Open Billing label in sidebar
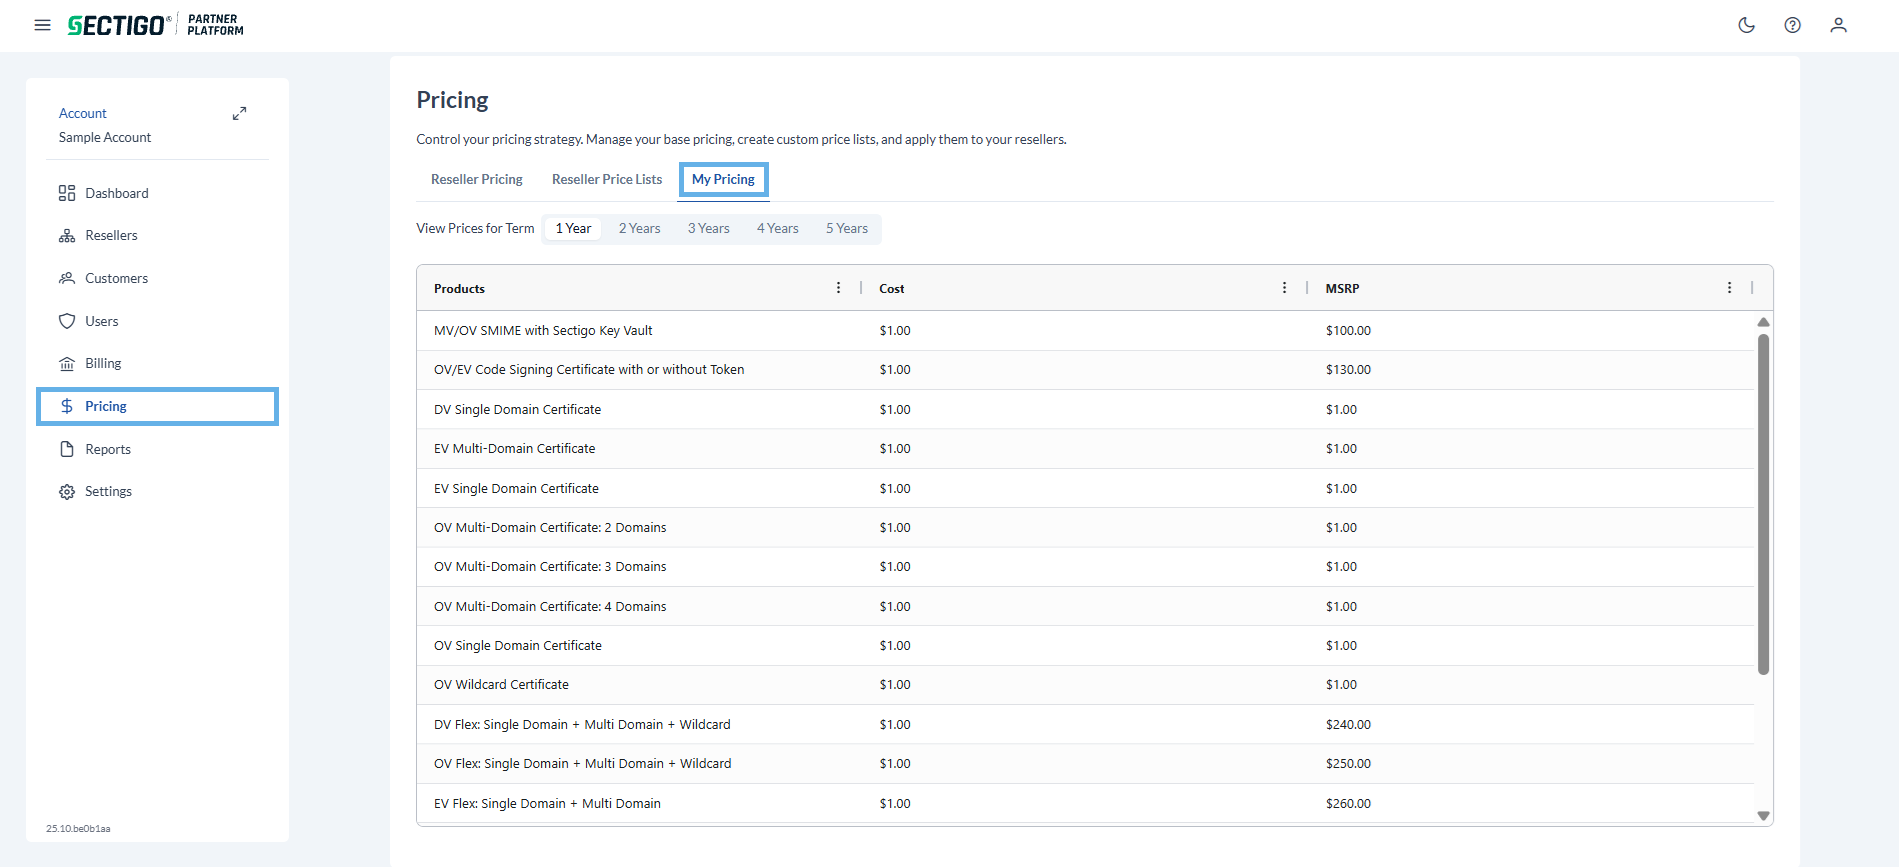 [103, 364]
